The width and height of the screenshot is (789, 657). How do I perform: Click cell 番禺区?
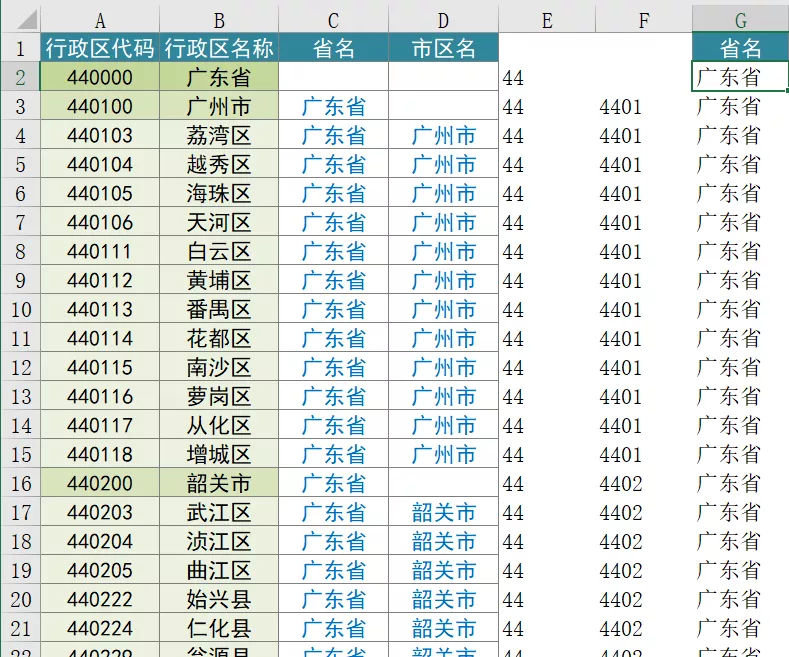(x=219, y=309)
